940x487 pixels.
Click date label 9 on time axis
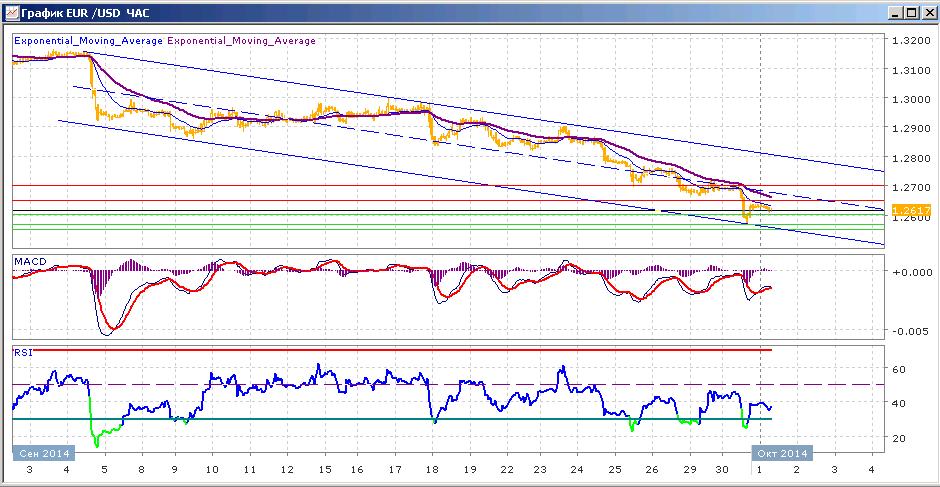click(x=174, y=470)
